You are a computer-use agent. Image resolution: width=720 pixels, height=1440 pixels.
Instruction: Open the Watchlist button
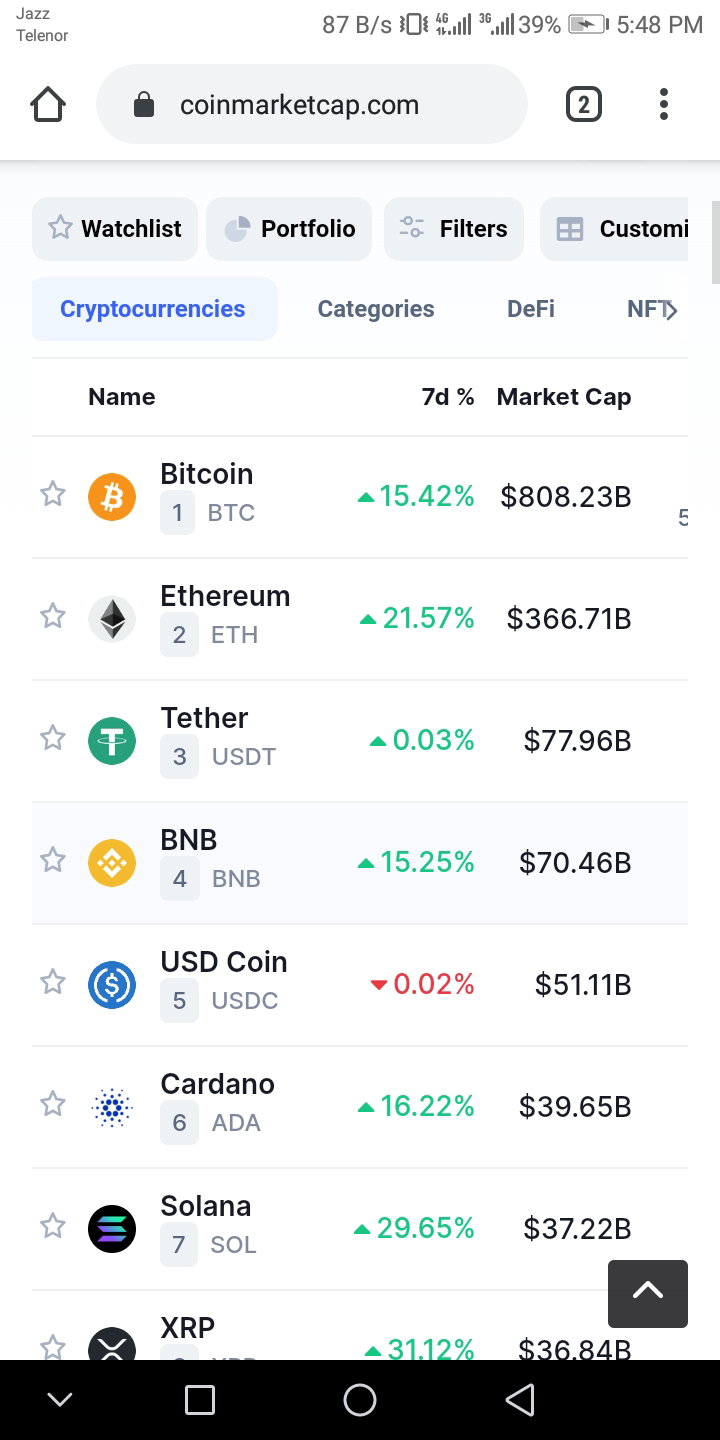coord(115,229)
